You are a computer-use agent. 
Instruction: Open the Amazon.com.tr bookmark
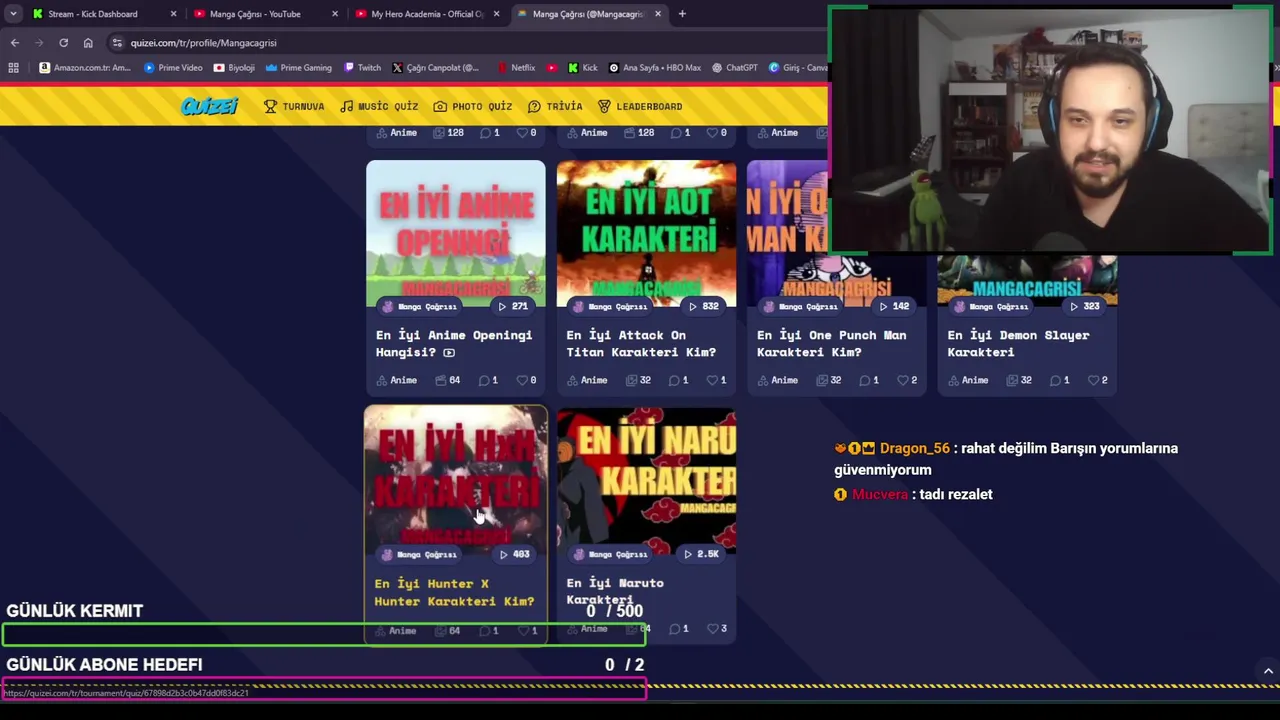85,68
